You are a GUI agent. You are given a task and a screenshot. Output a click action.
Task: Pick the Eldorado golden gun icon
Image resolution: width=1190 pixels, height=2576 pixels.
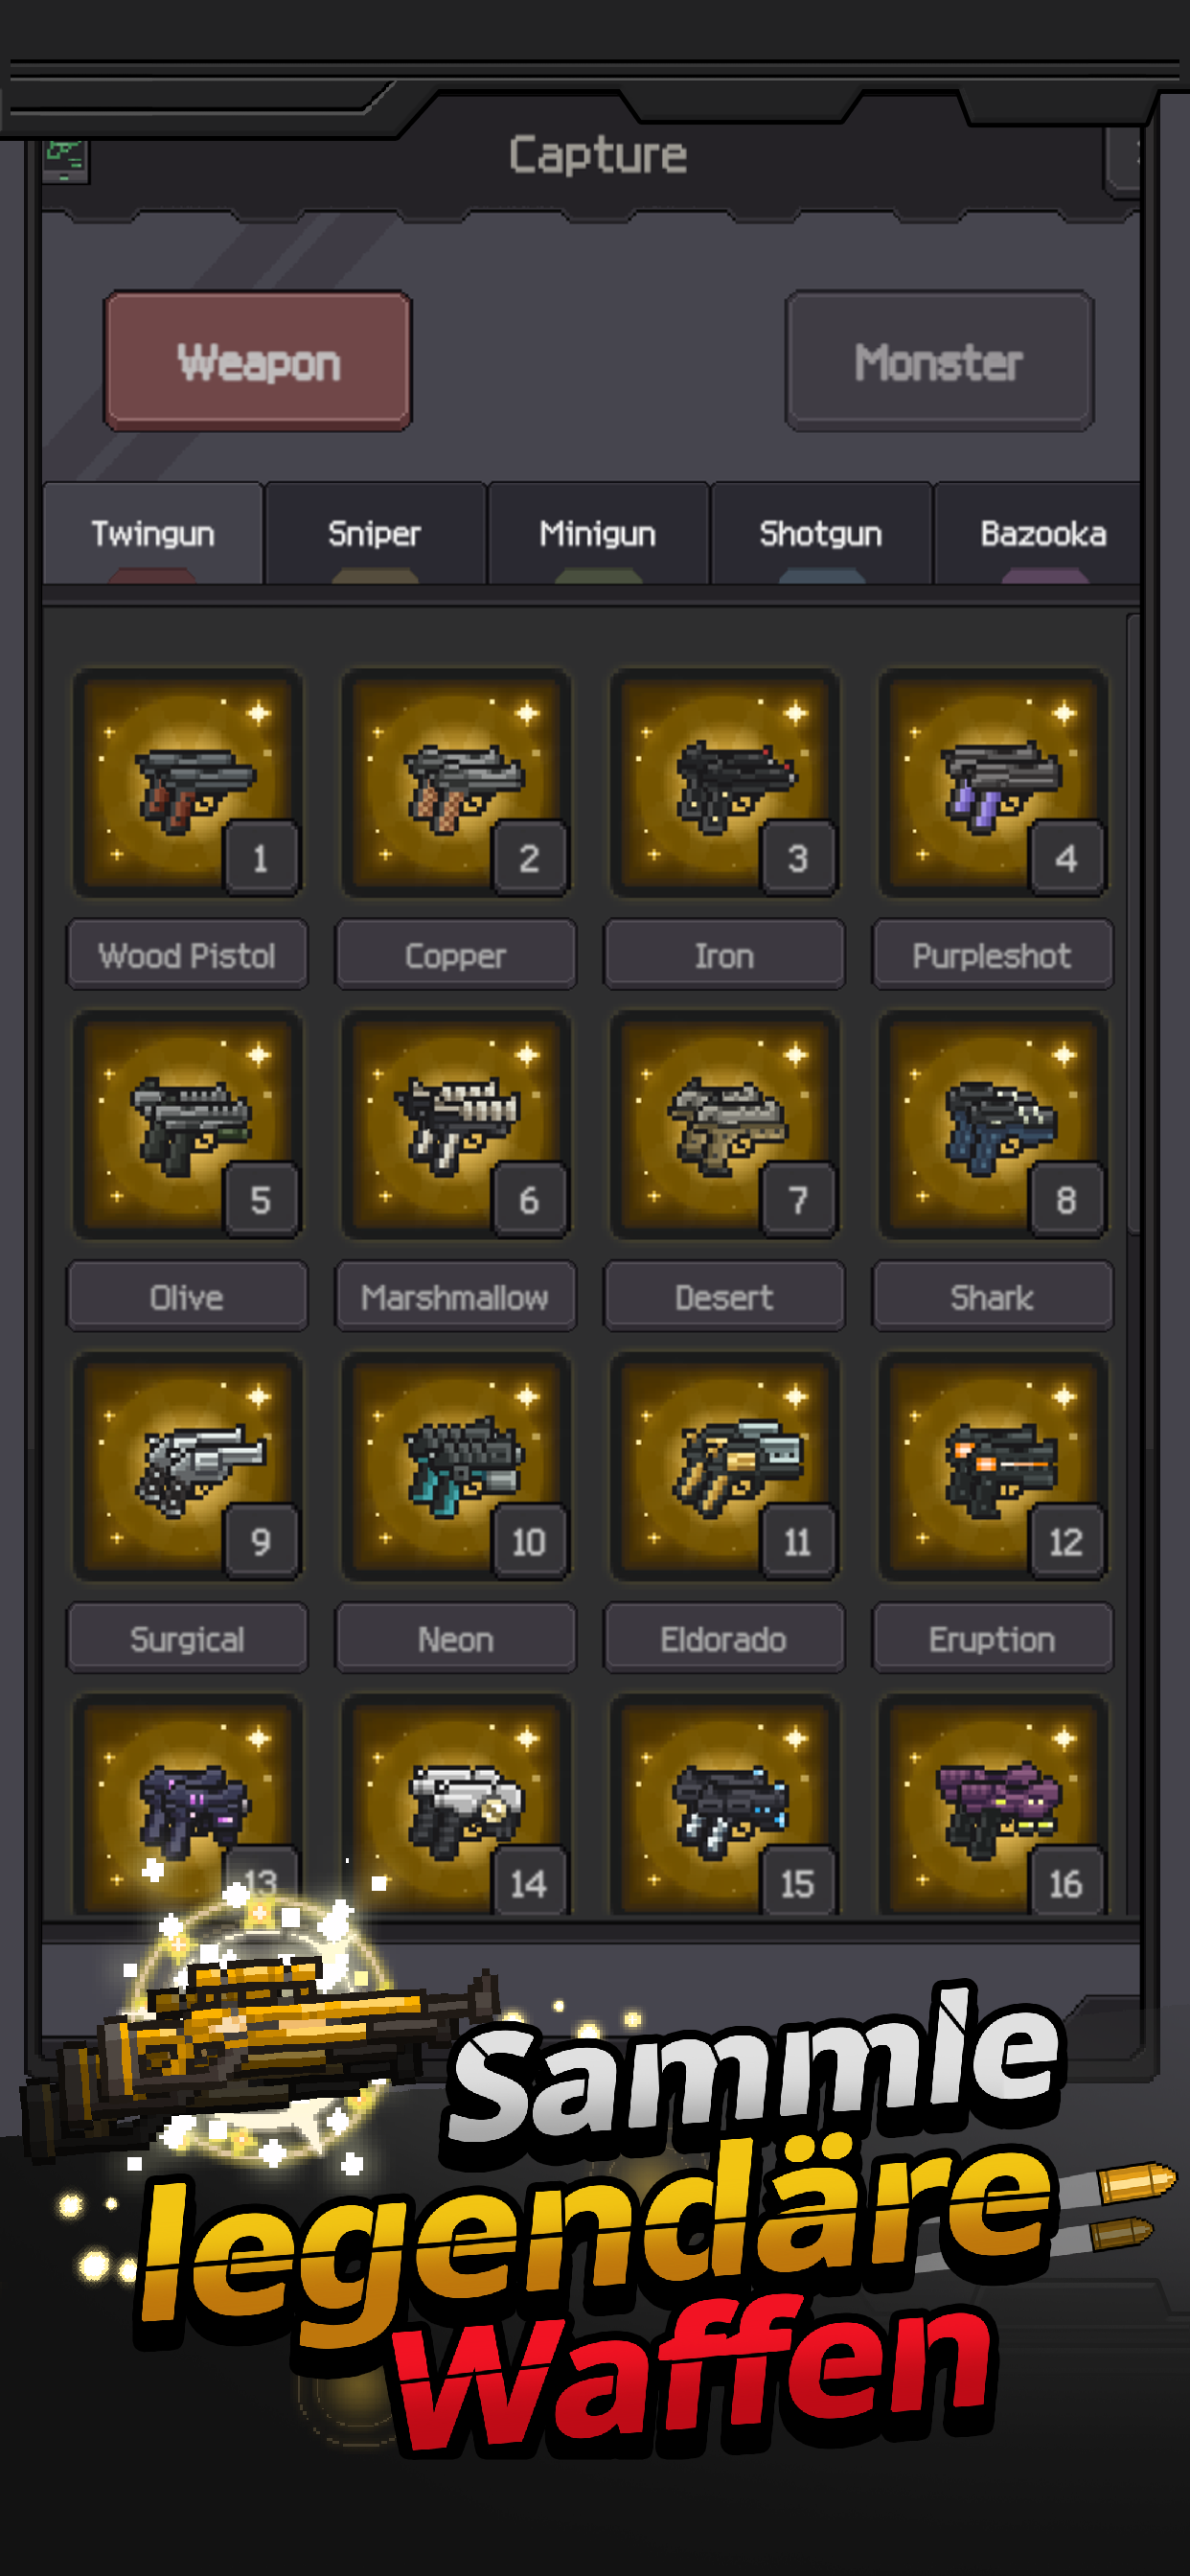point(724,1467)
